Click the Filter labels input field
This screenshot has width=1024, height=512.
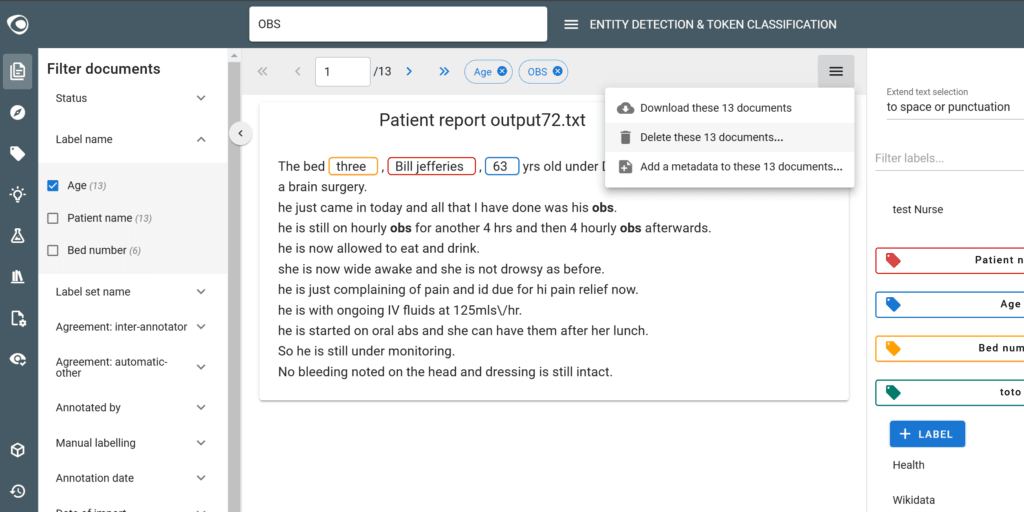950,159
